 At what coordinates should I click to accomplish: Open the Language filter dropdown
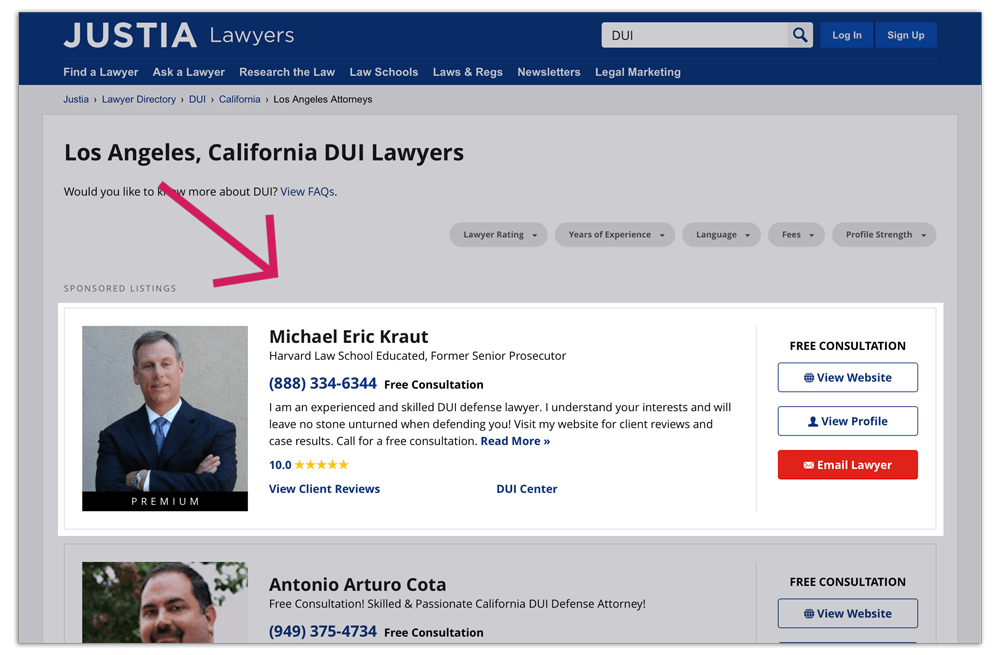click(x=721, y=235)
